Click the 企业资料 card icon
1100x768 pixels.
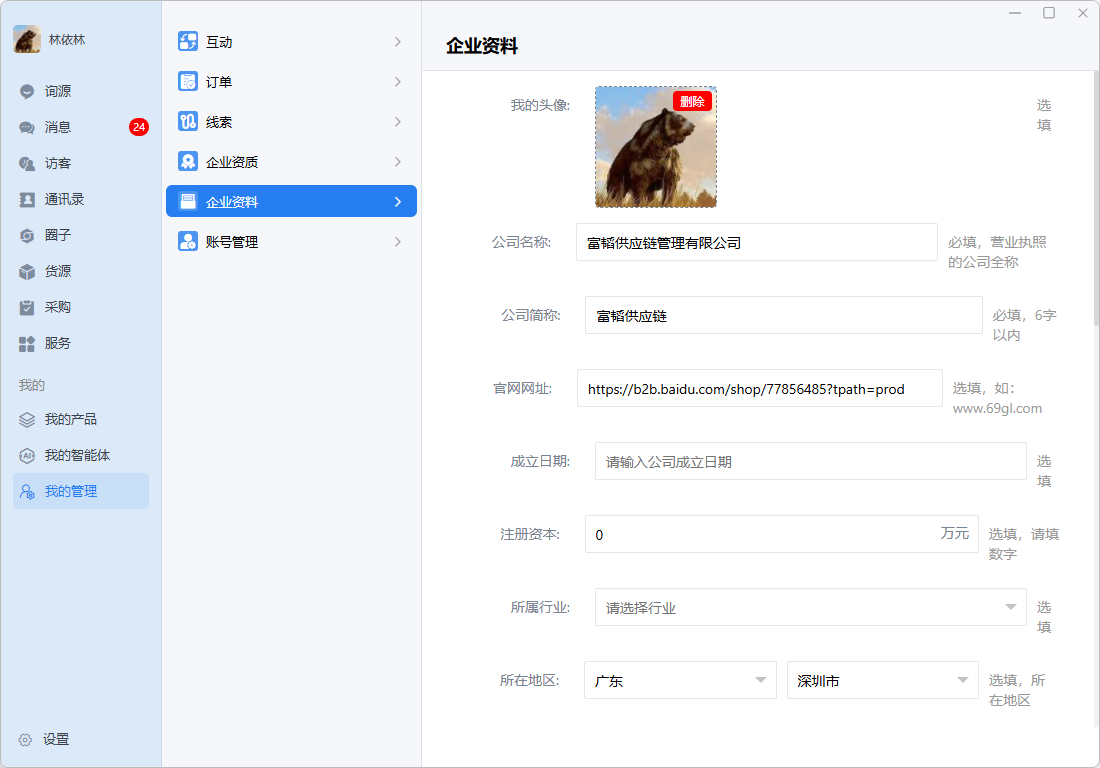[187, 201]
